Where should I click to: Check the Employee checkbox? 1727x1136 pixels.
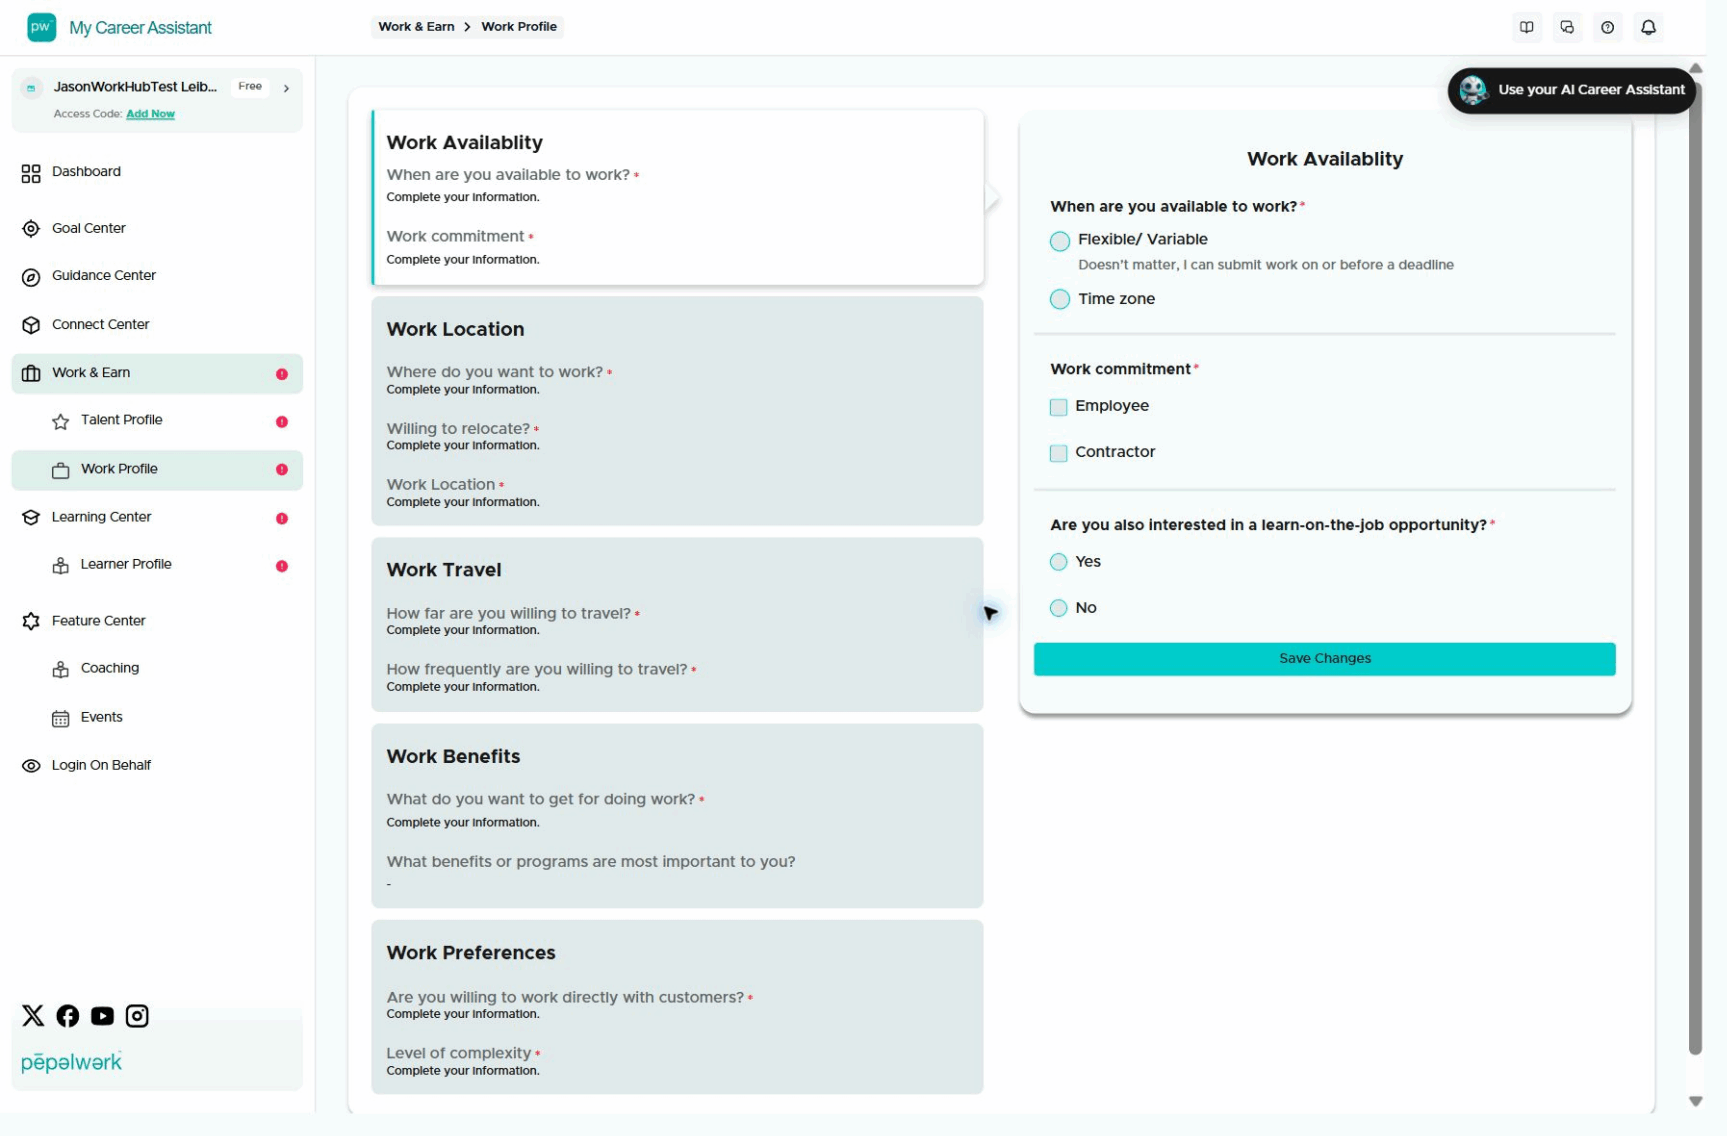(1058, 407)
